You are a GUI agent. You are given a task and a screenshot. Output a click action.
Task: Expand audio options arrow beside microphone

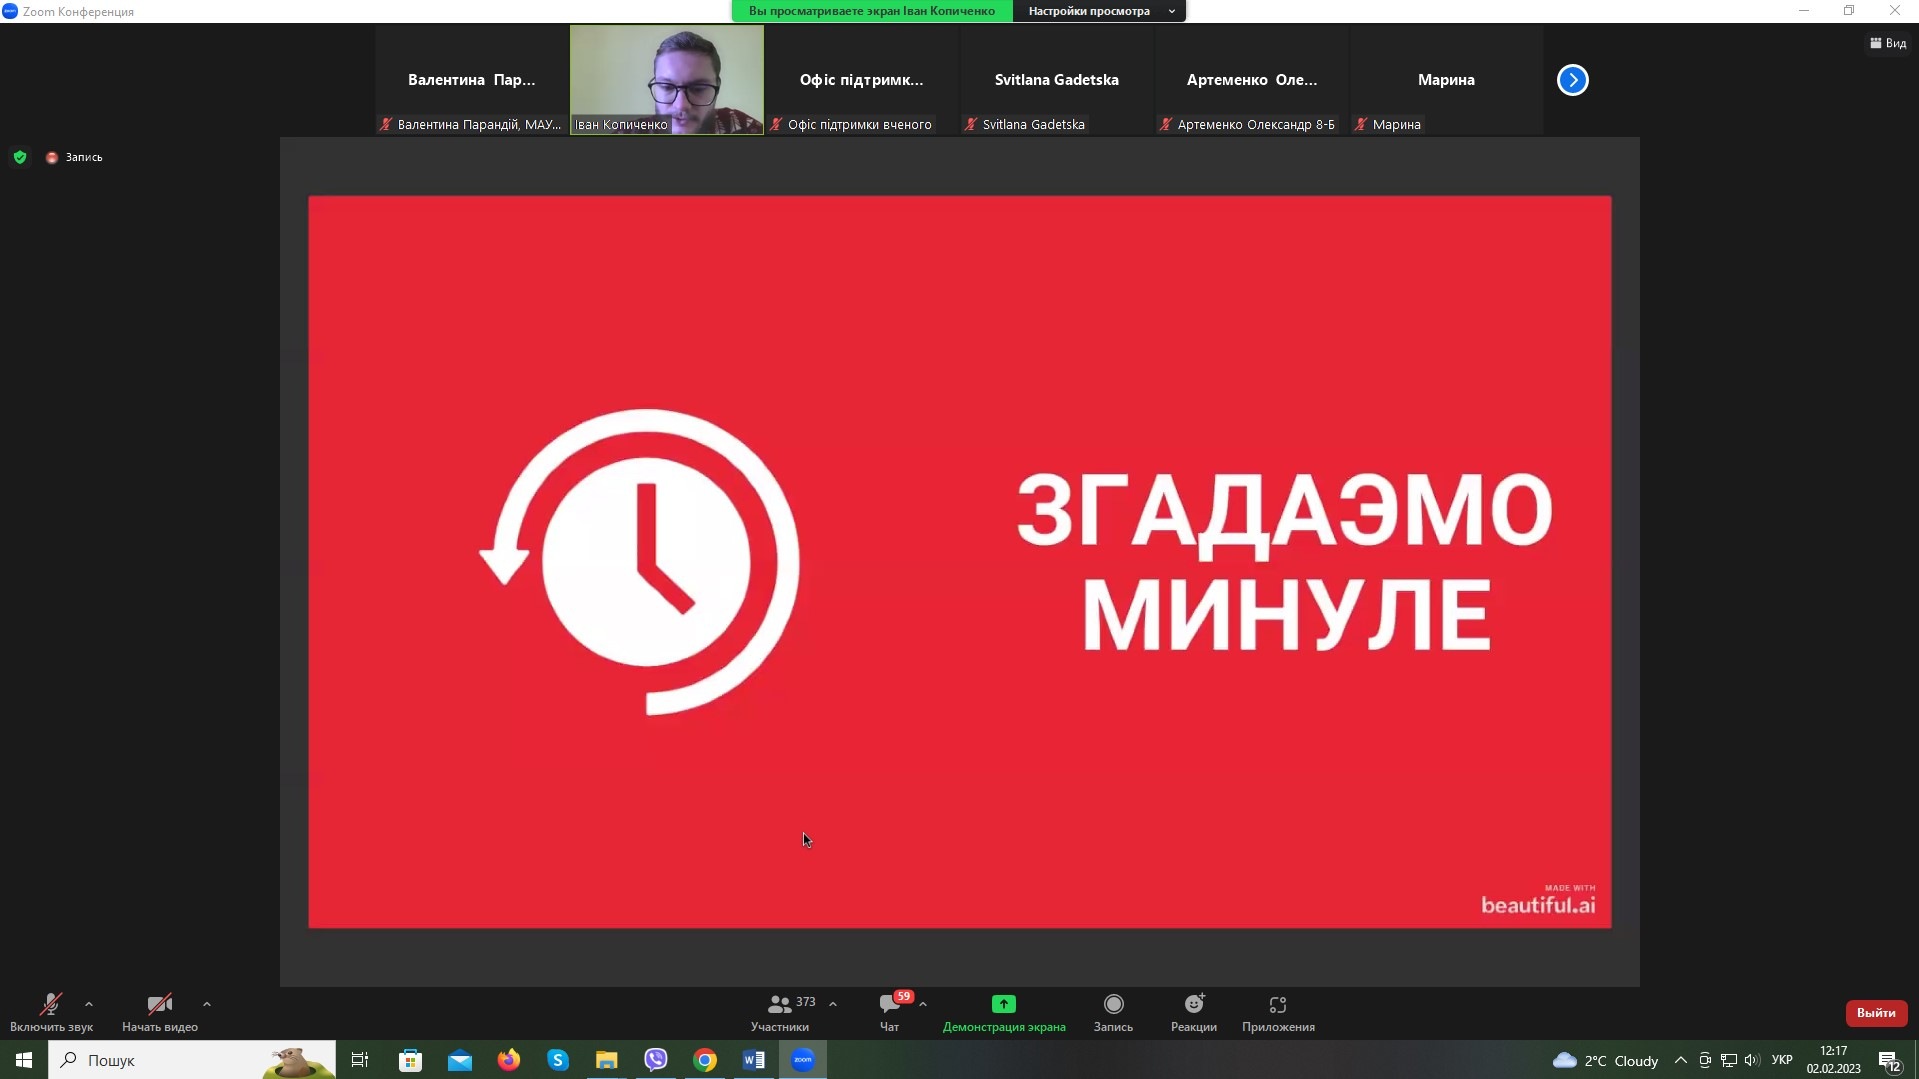click(89, 1004)
